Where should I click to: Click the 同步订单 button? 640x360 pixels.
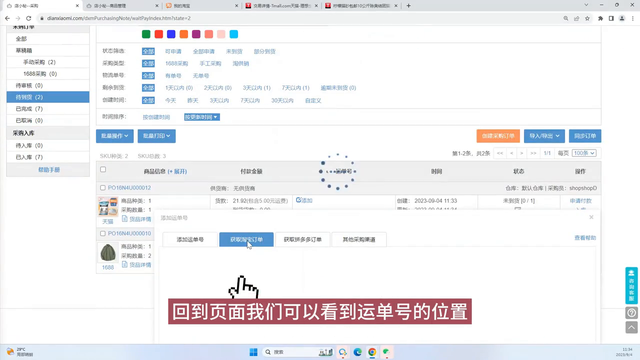(585, 136)
